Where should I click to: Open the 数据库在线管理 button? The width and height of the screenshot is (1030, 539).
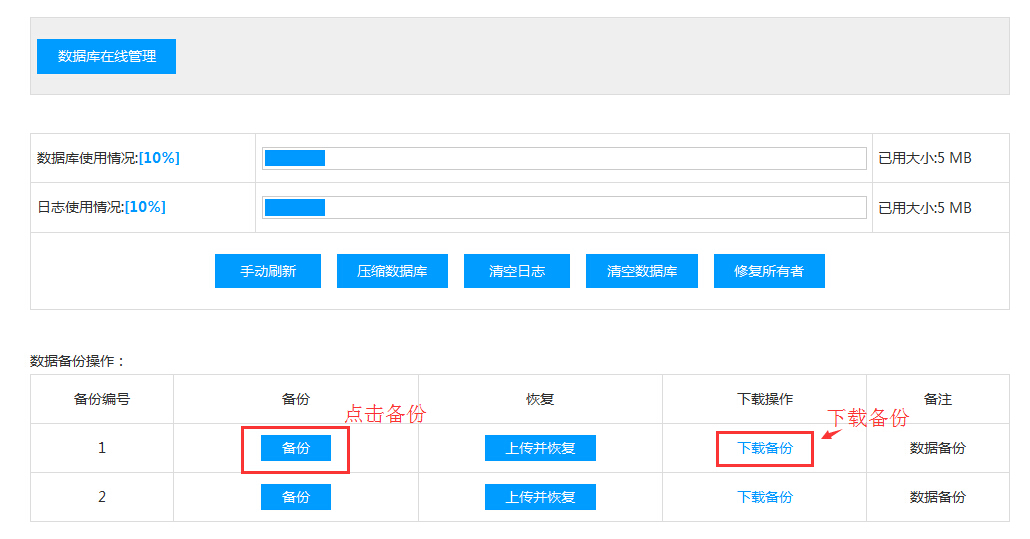106,56
